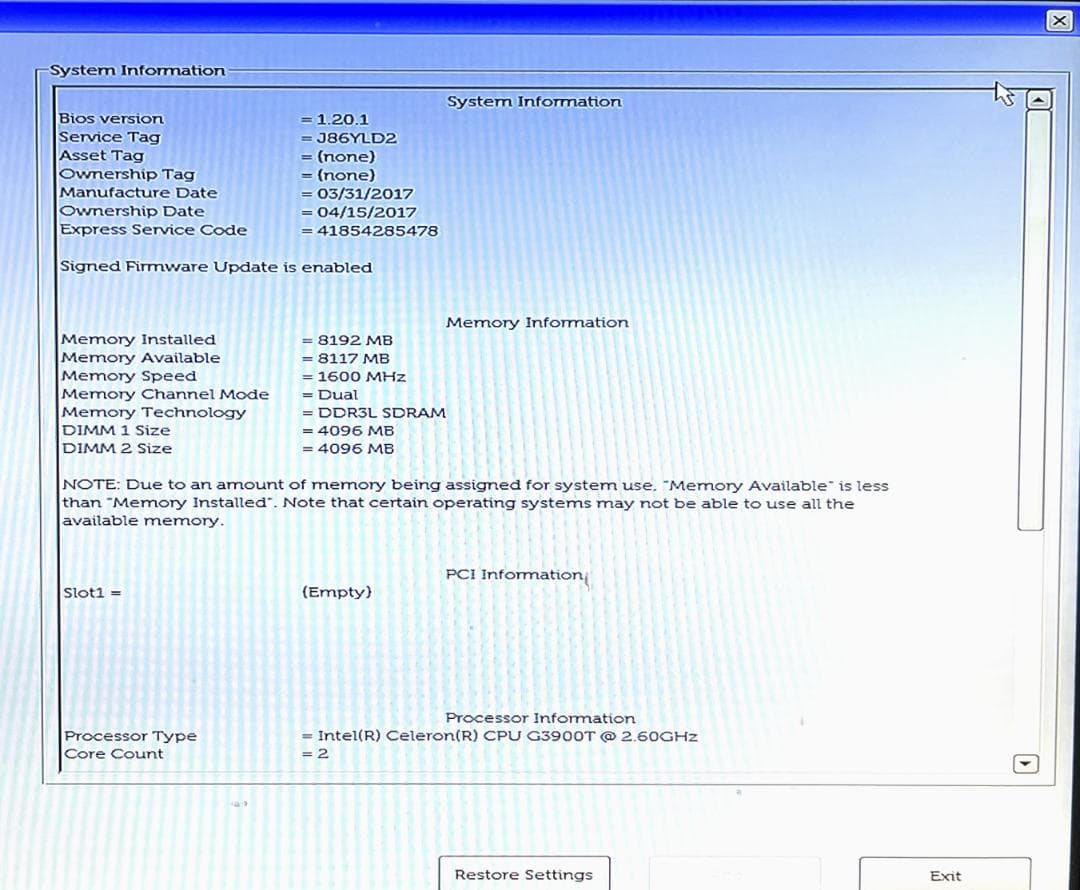
Task: Click the System Information header
Action: [535, 101]
